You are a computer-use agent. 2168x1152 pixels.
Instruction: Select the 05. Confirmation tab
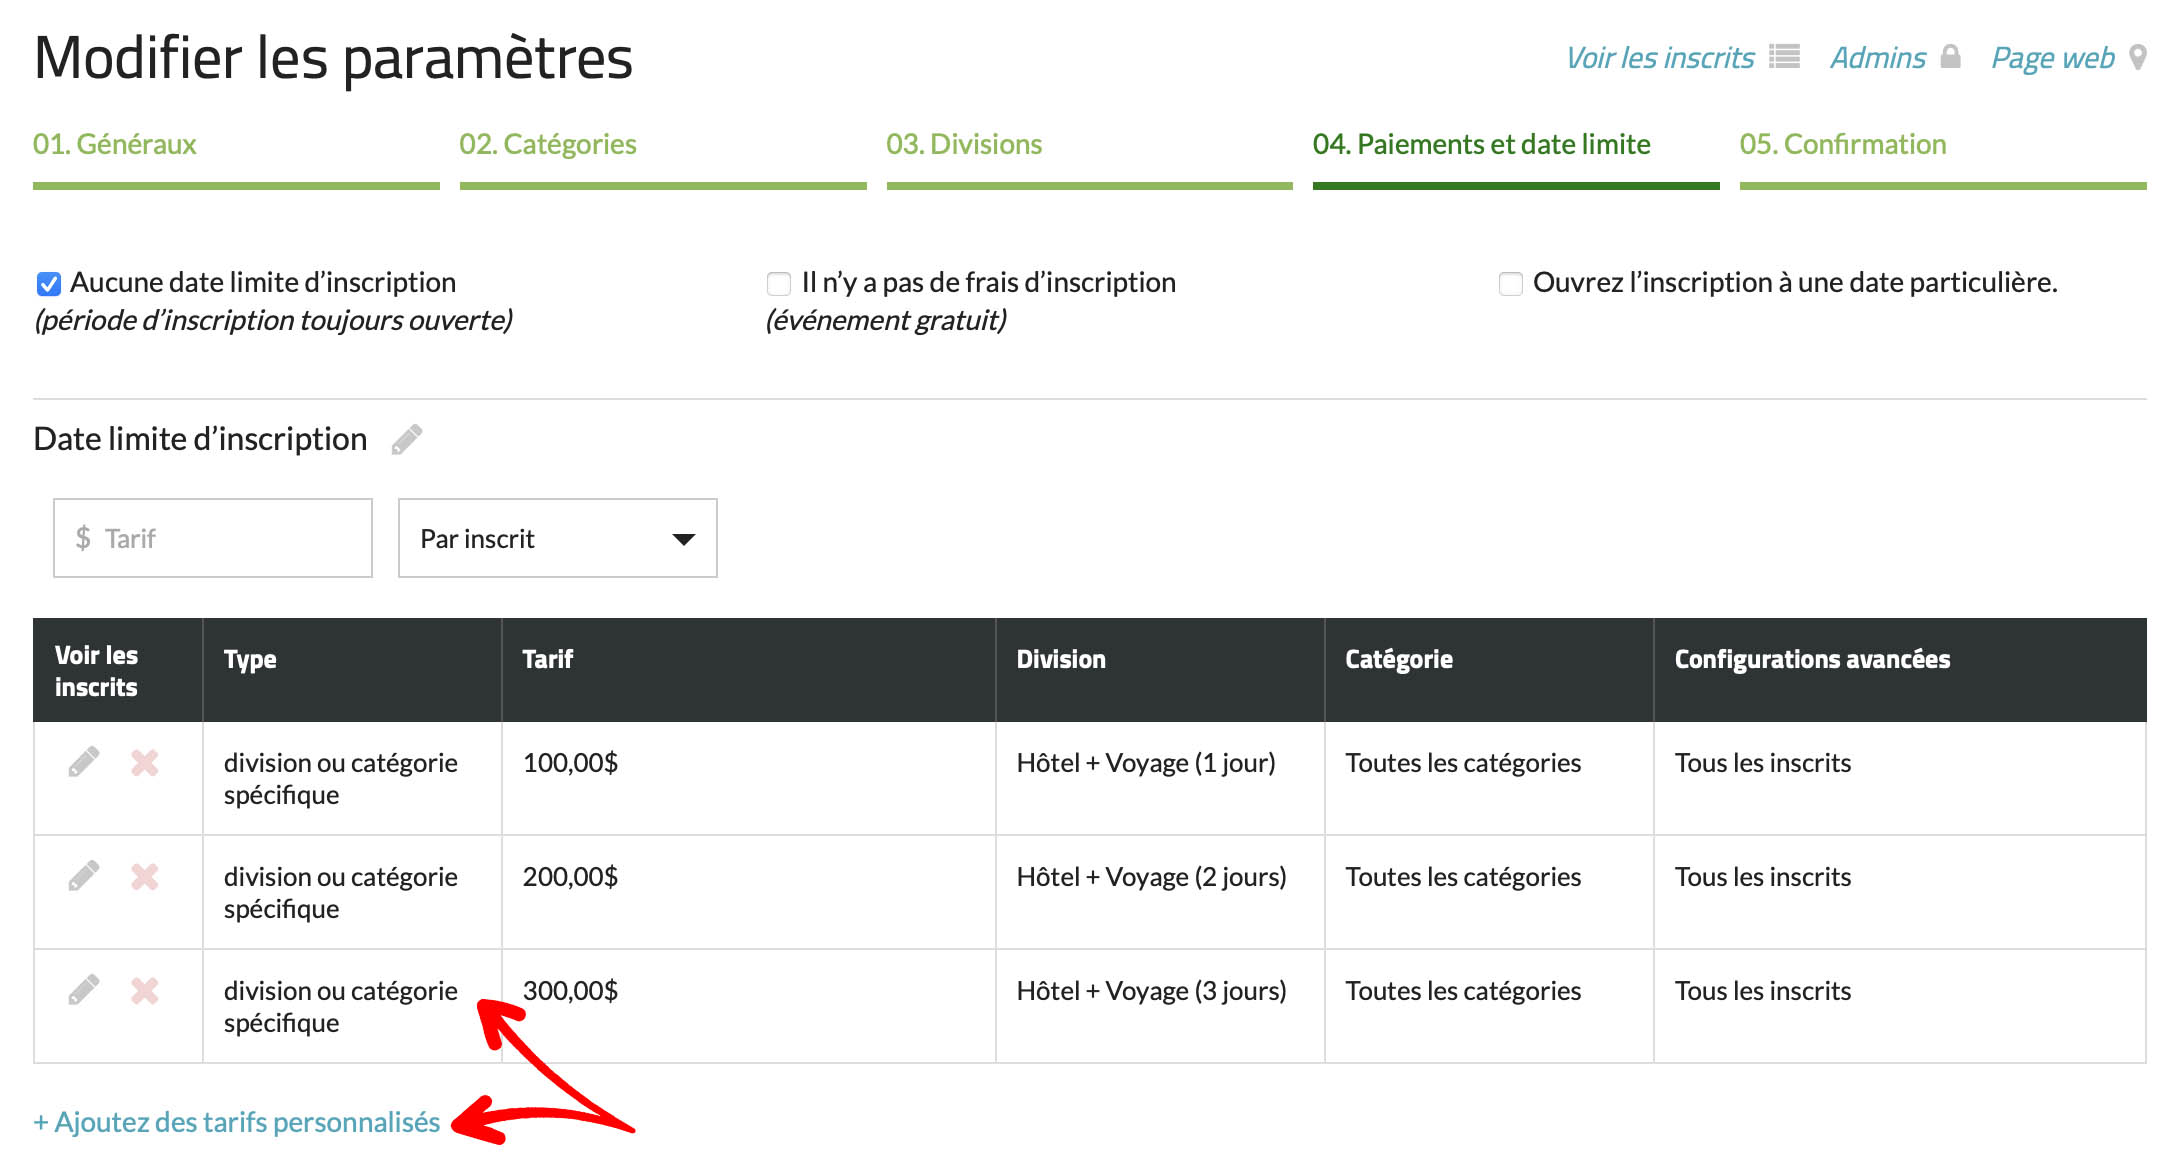tap(1842, 145)
